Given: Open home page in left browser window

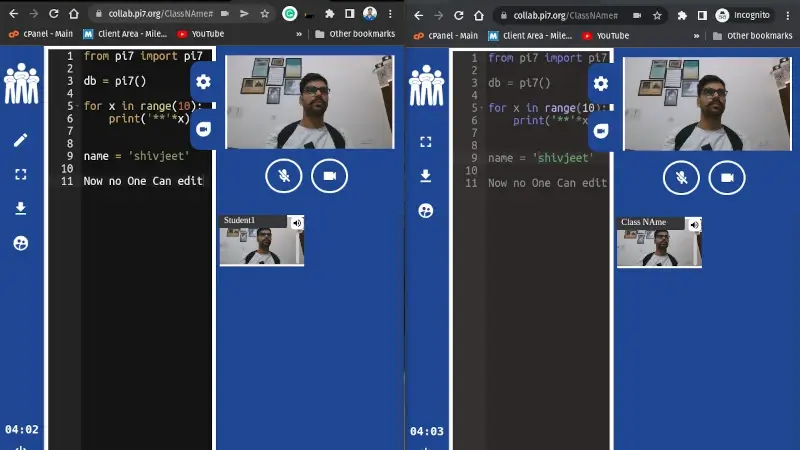Looking at the screenshot, I should coord(74,14).
